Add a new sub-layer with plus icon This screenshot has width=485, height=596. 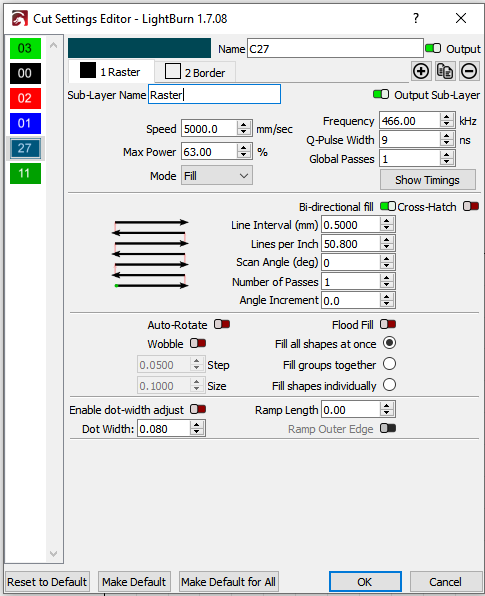(x=421, y=71)
